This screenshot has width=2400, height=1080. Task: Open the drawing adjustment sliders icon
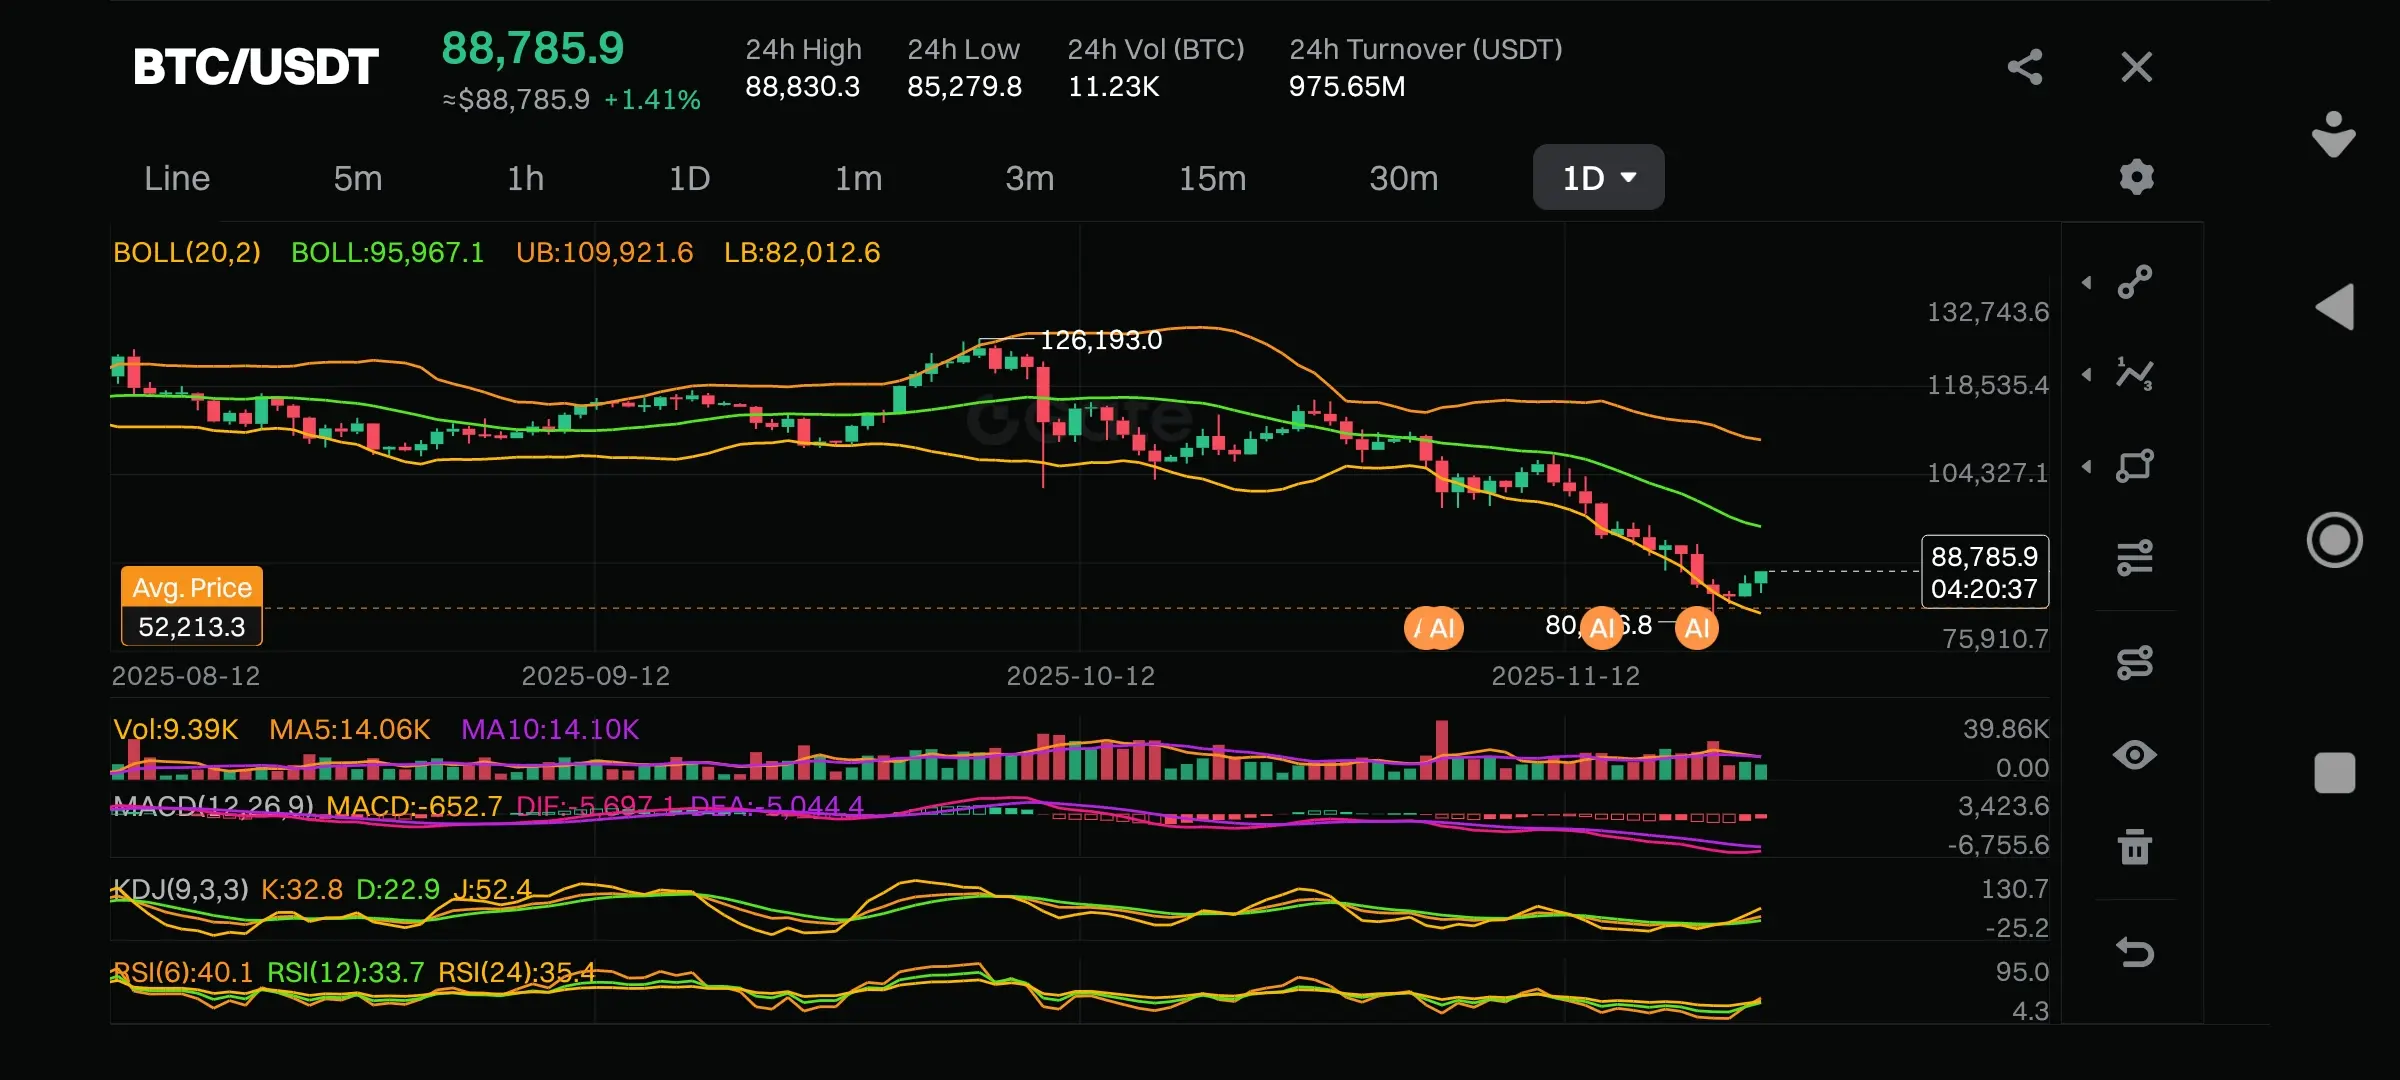pos(2135,558)
